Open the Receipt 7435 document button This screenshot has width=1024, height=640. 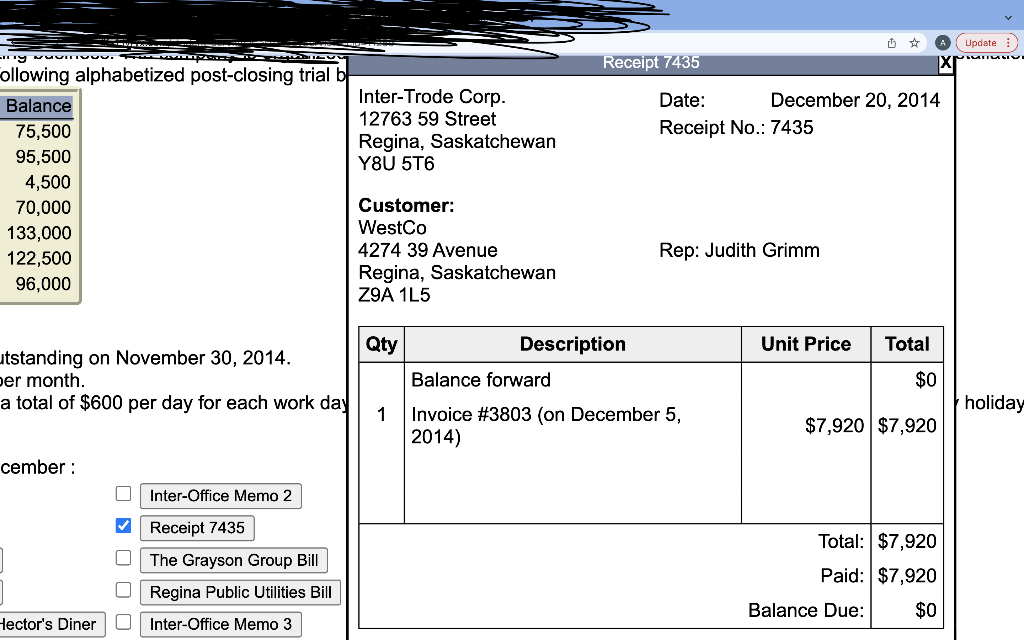(197, 527)
